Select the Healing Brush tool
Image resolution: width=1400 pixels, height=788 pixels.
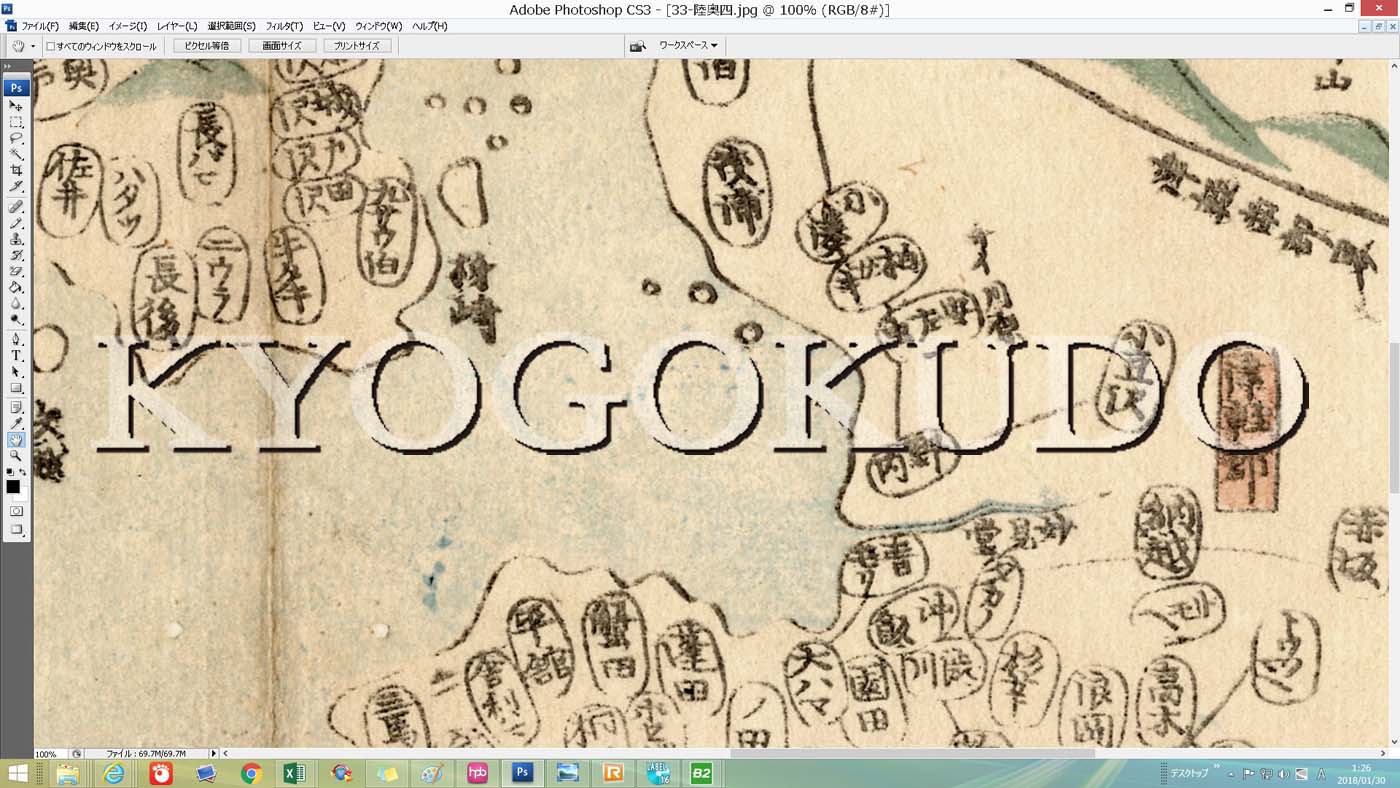click(16, 207)
